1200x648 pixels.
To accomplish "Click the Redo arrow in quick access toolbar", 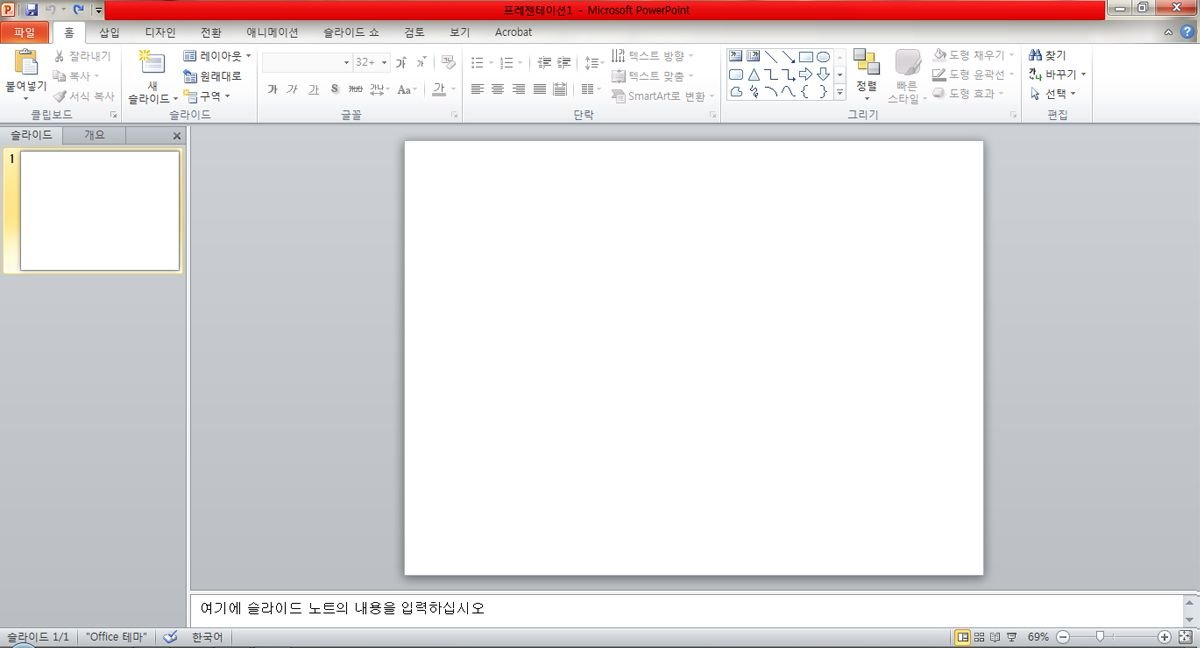I will point(78,9).
